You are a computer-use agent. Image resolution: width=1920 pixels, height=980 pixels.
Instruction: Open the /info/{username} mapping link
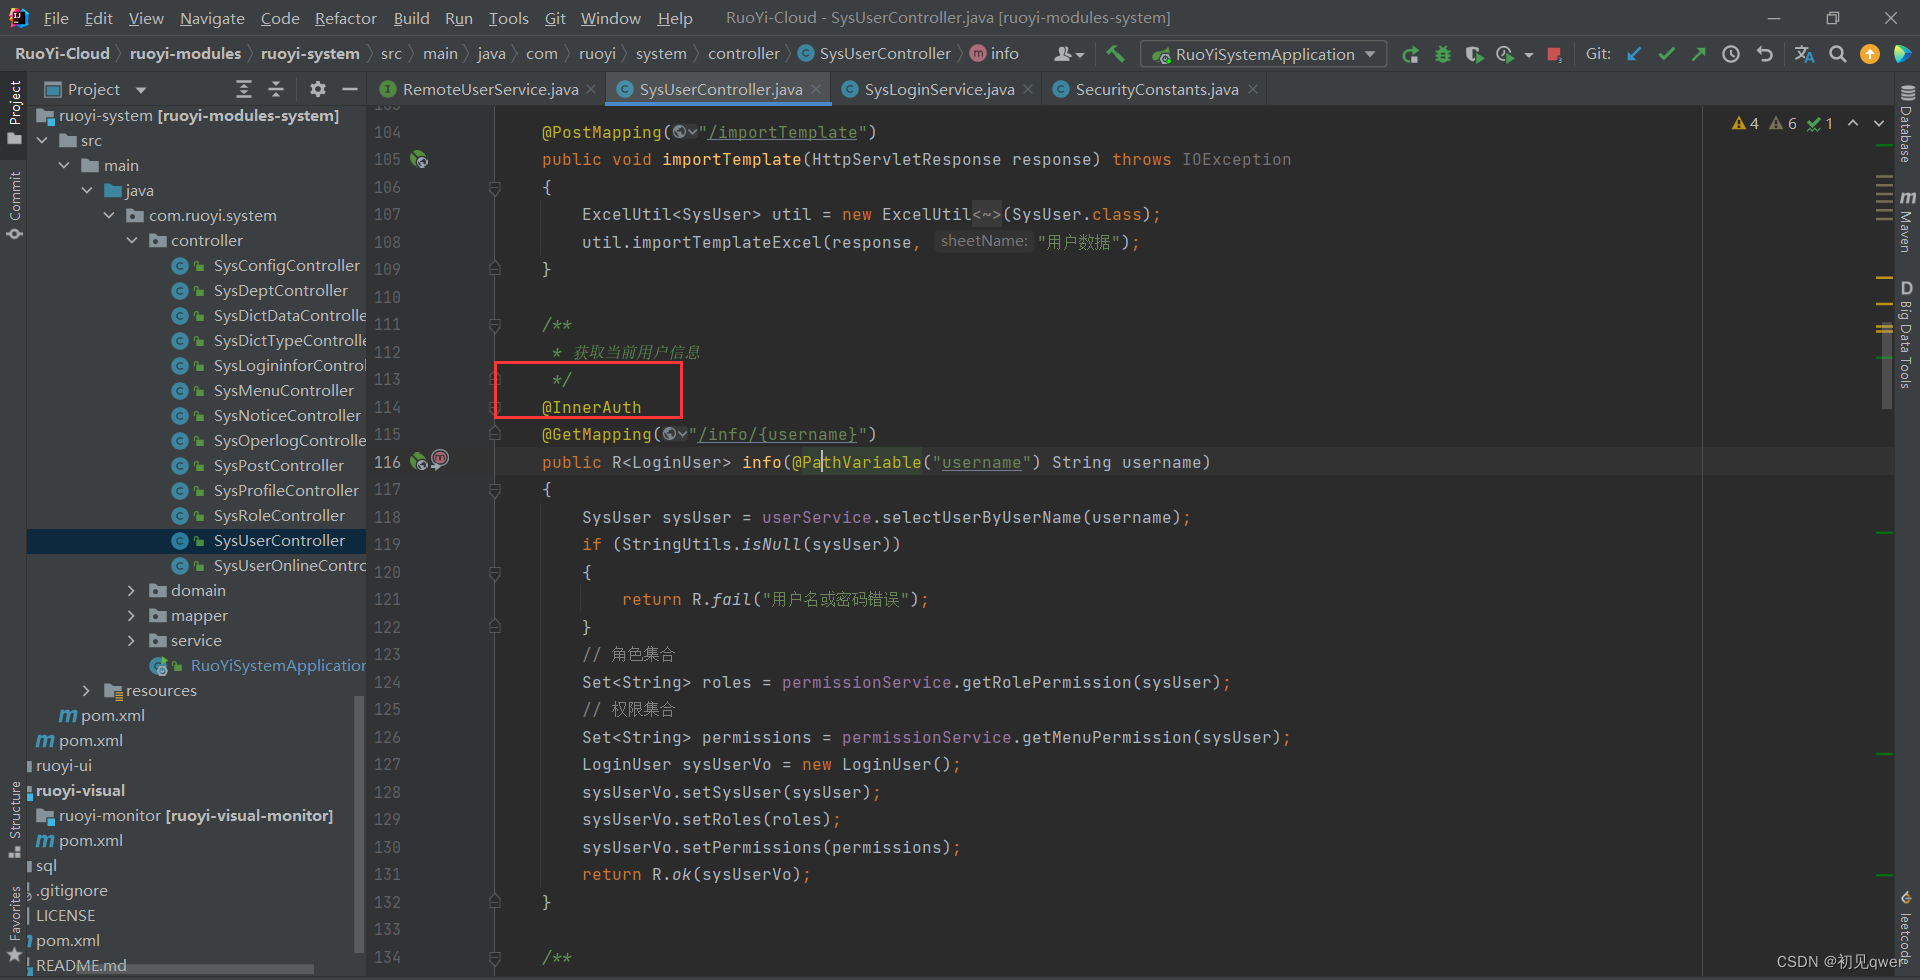tap(777, 435)
